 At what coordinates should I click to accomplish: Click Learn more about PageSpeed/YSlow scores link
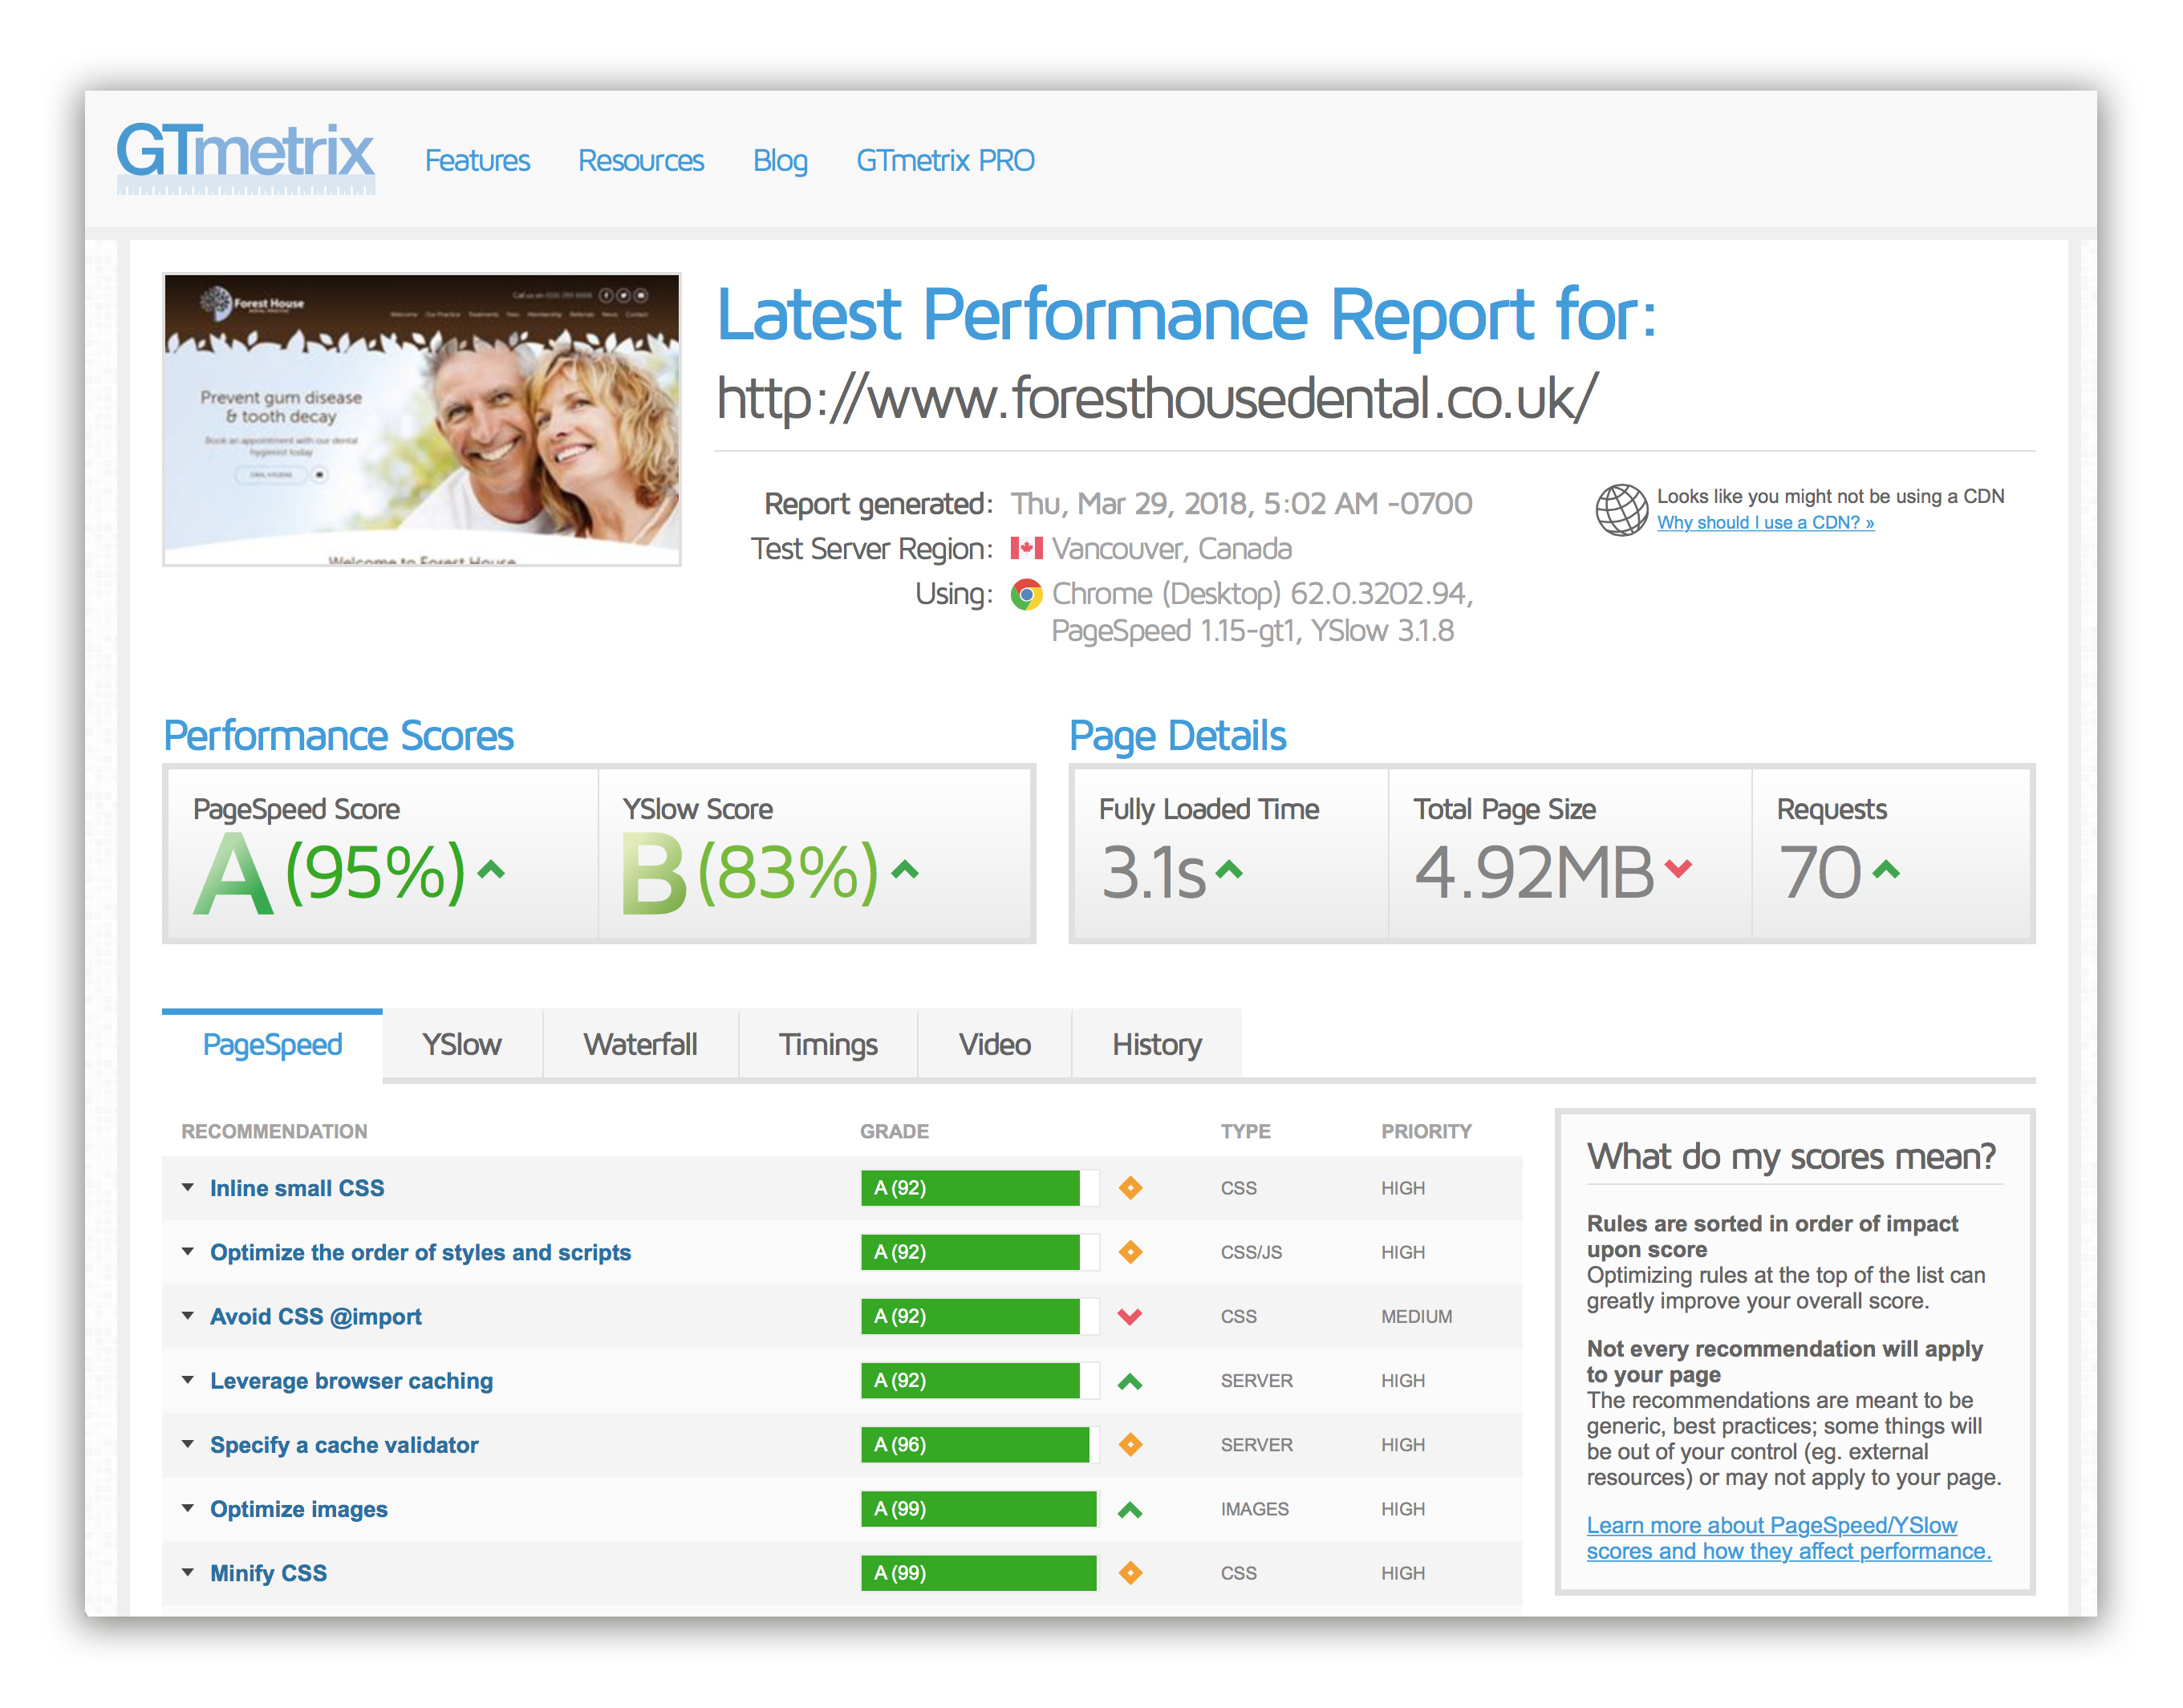coord(1788,1538)
